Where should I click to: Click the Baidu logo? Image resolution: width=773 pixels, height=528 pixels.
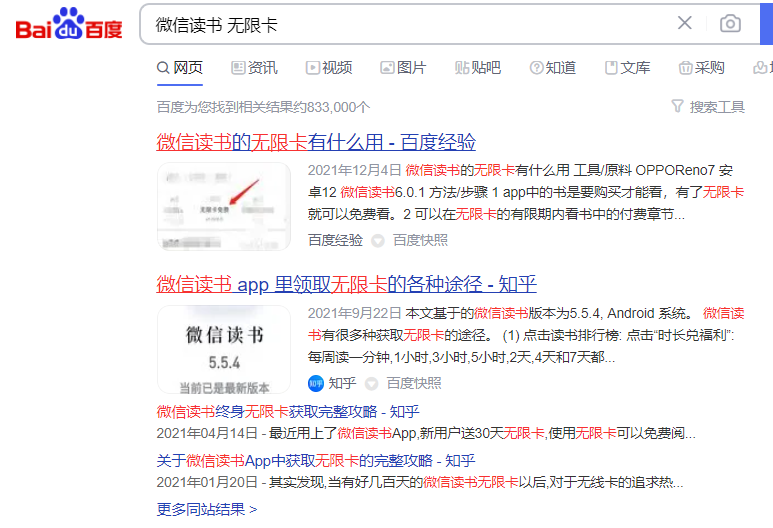(69, 24)
